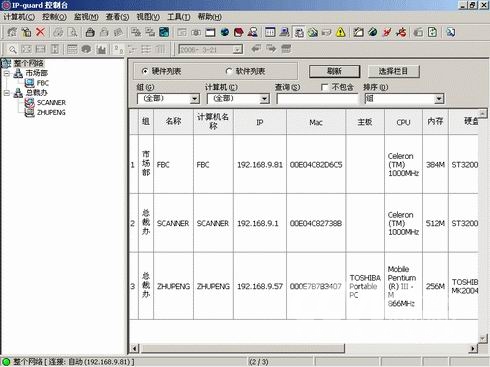Select 整个网络 root tree item
The width and height of the screenshot is (490, 367).
click(28, 63)
